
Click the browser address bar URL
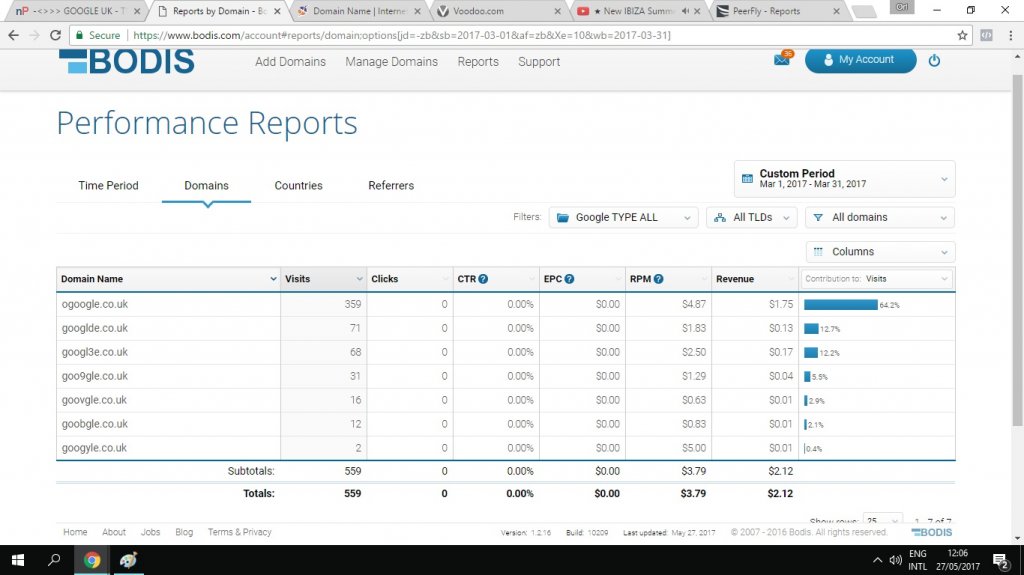click(402, 35)
